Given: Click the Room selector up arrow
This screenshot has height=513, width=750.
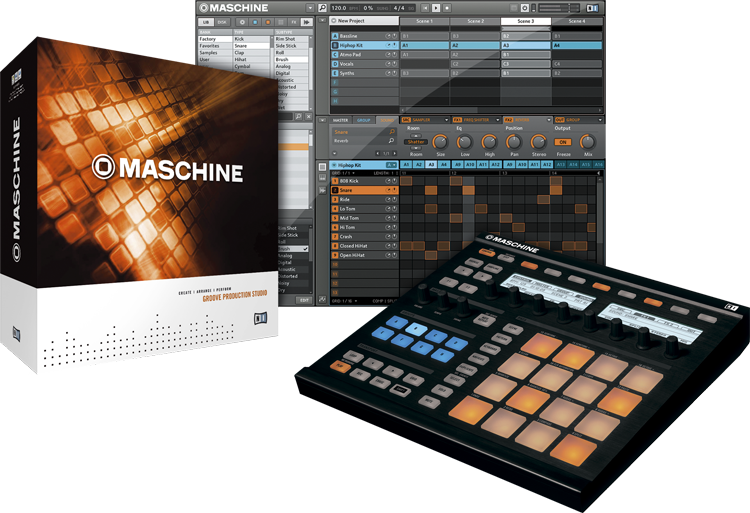Looking at the screenshot, I should [x=416, y=136].
